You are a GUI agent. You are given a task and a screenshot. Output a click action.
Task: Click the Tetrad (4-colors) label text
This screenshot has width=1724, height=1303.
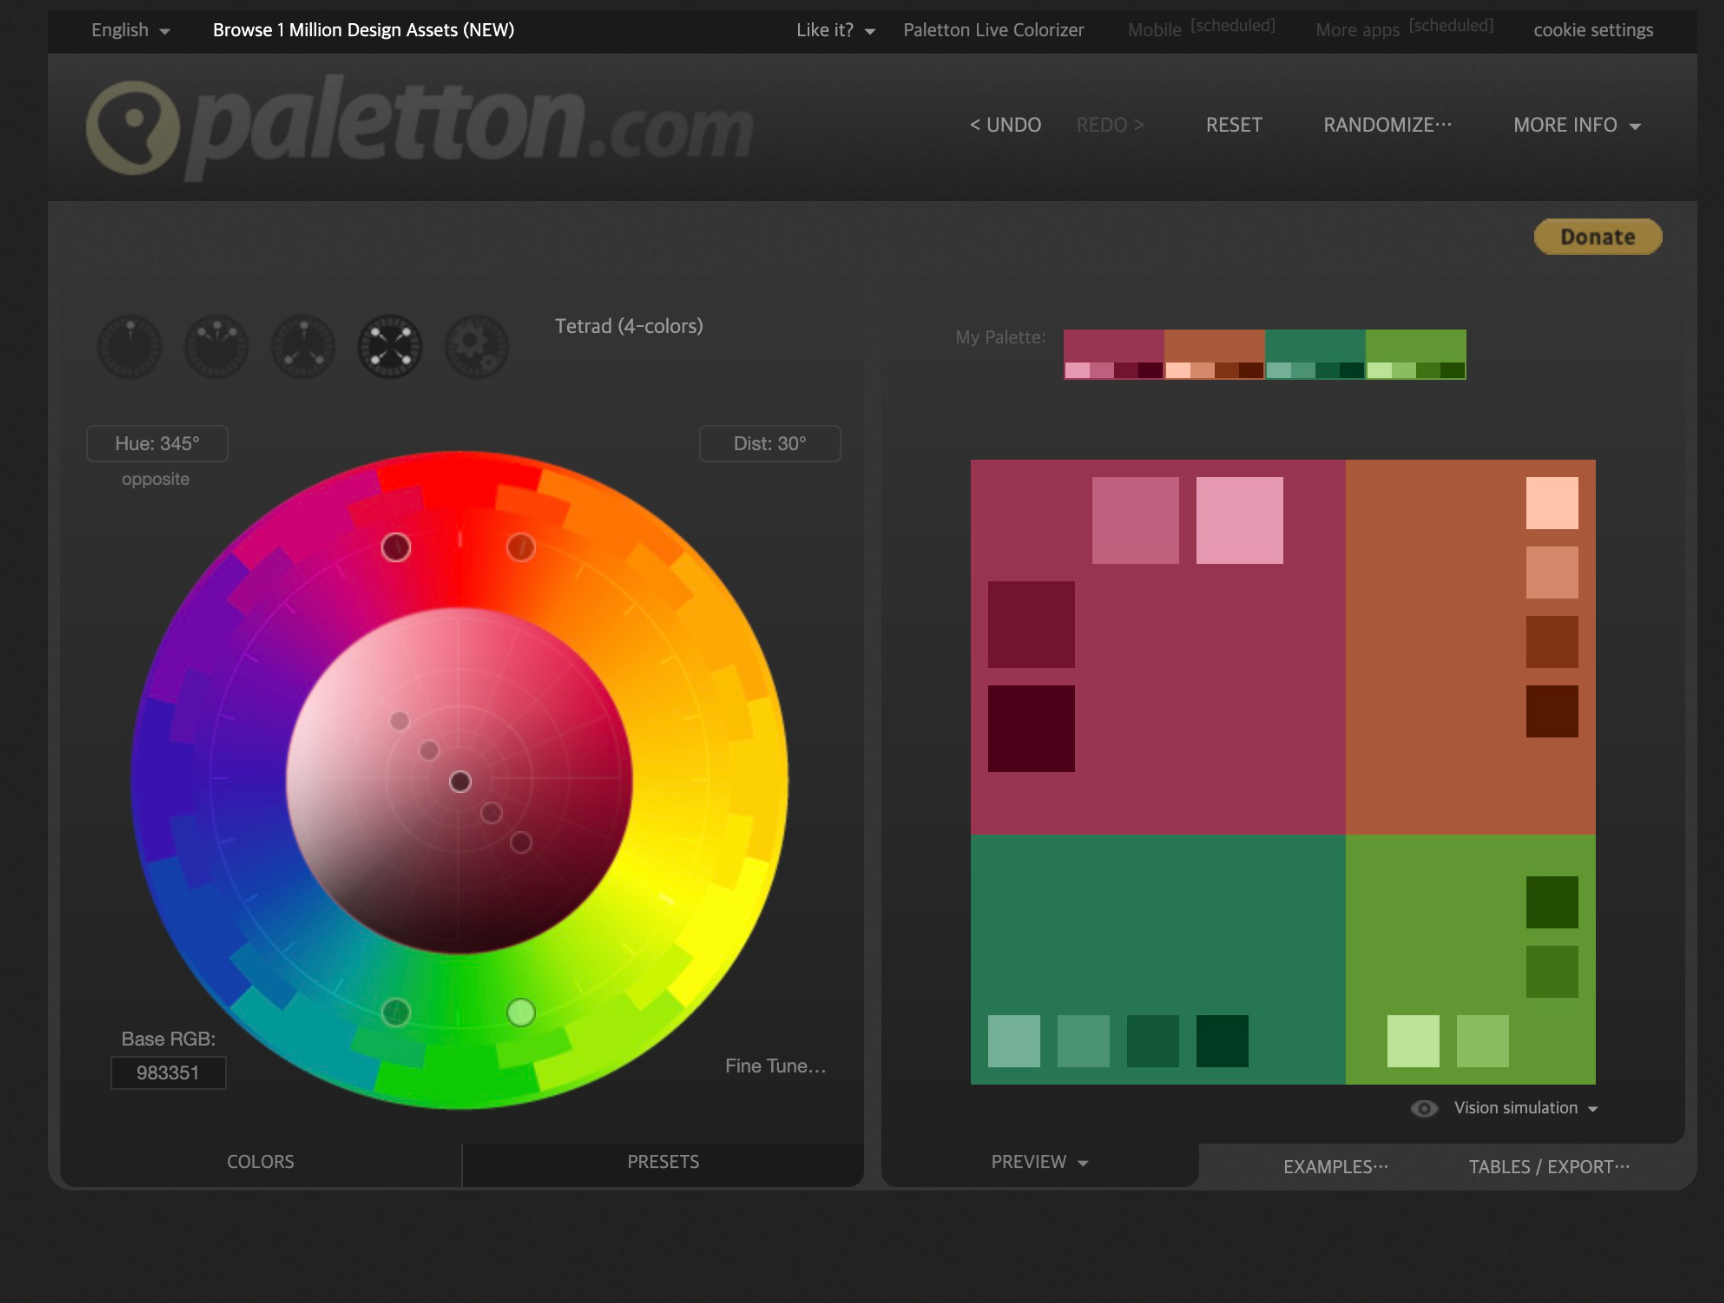pos(629,326)
